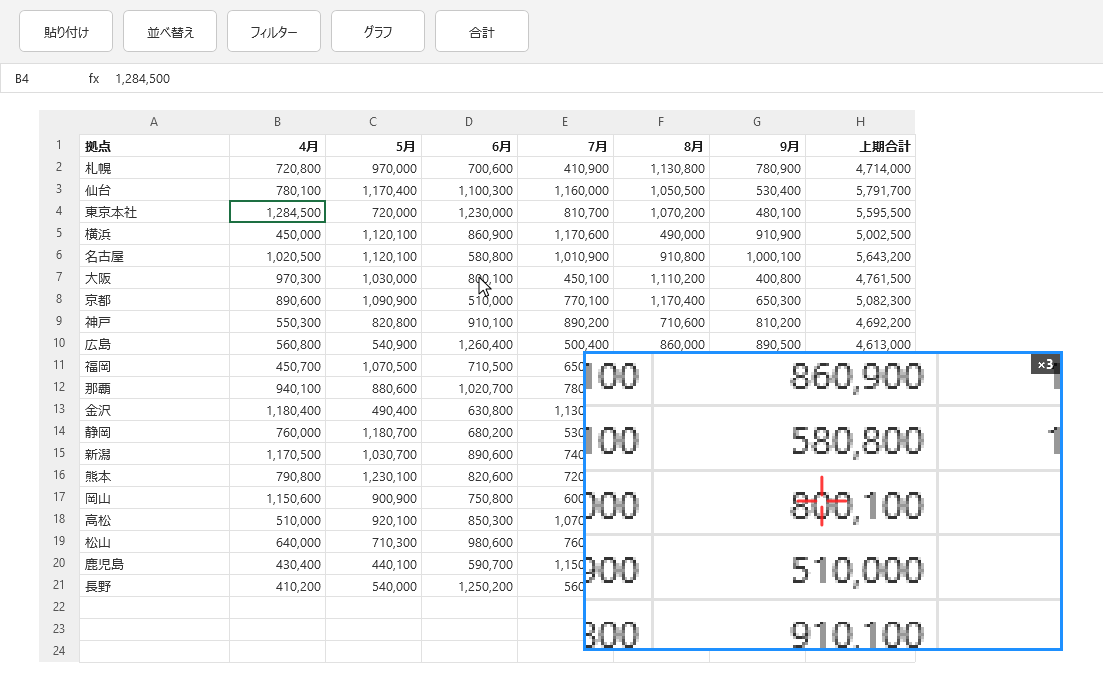Screen dimensions: 1103x691
Task: Select row header 7
Action: pyautogui.click(x=59, y=277)
